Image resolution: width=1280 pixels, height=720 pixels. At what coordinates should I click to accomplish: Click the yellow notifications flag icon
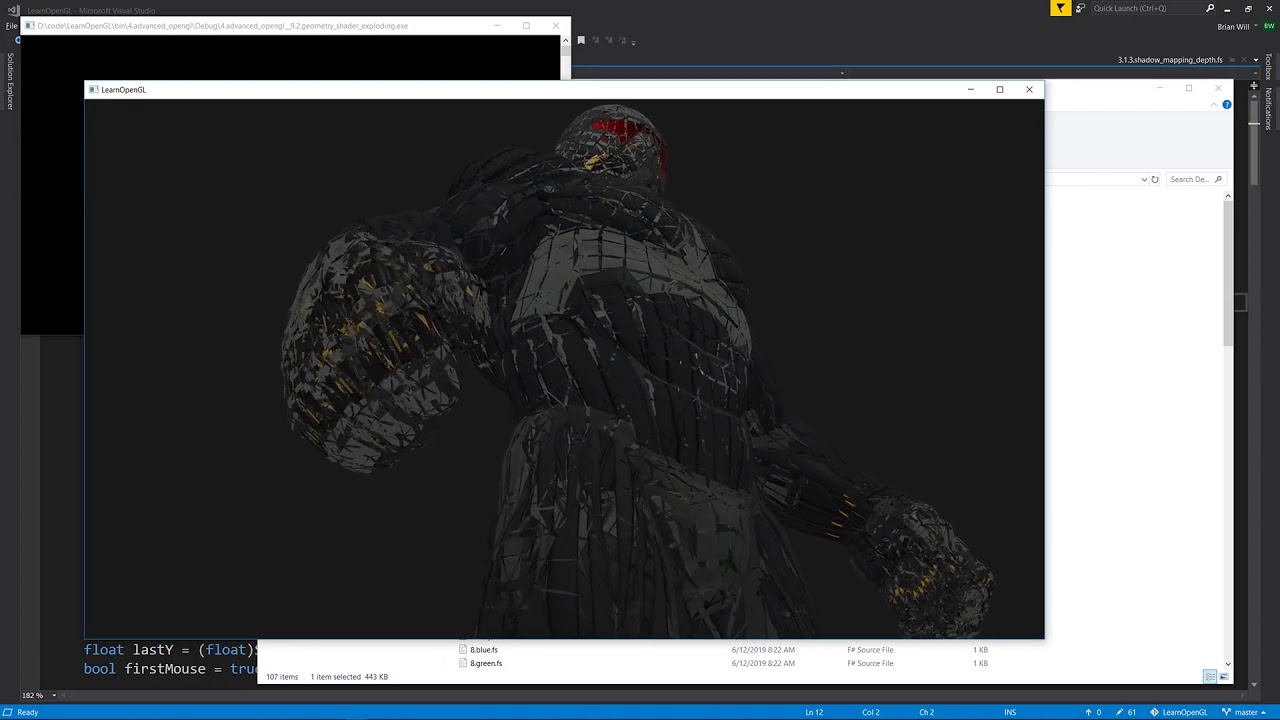pyautogui.click(x=1061, y=8)
